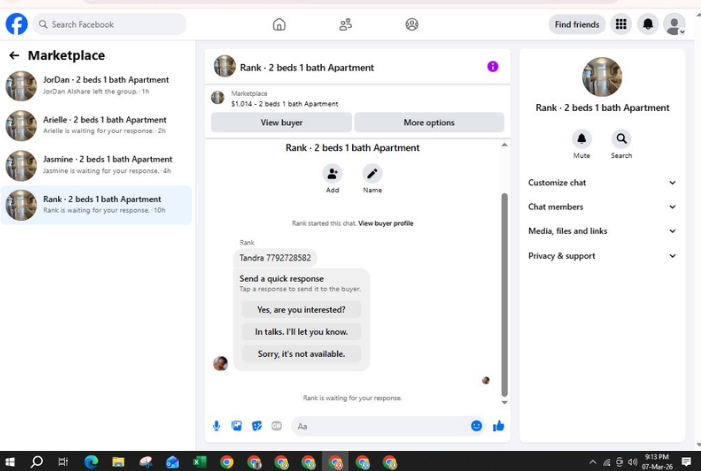Open the volume speaker tray icon

click(x=632, y=462)
